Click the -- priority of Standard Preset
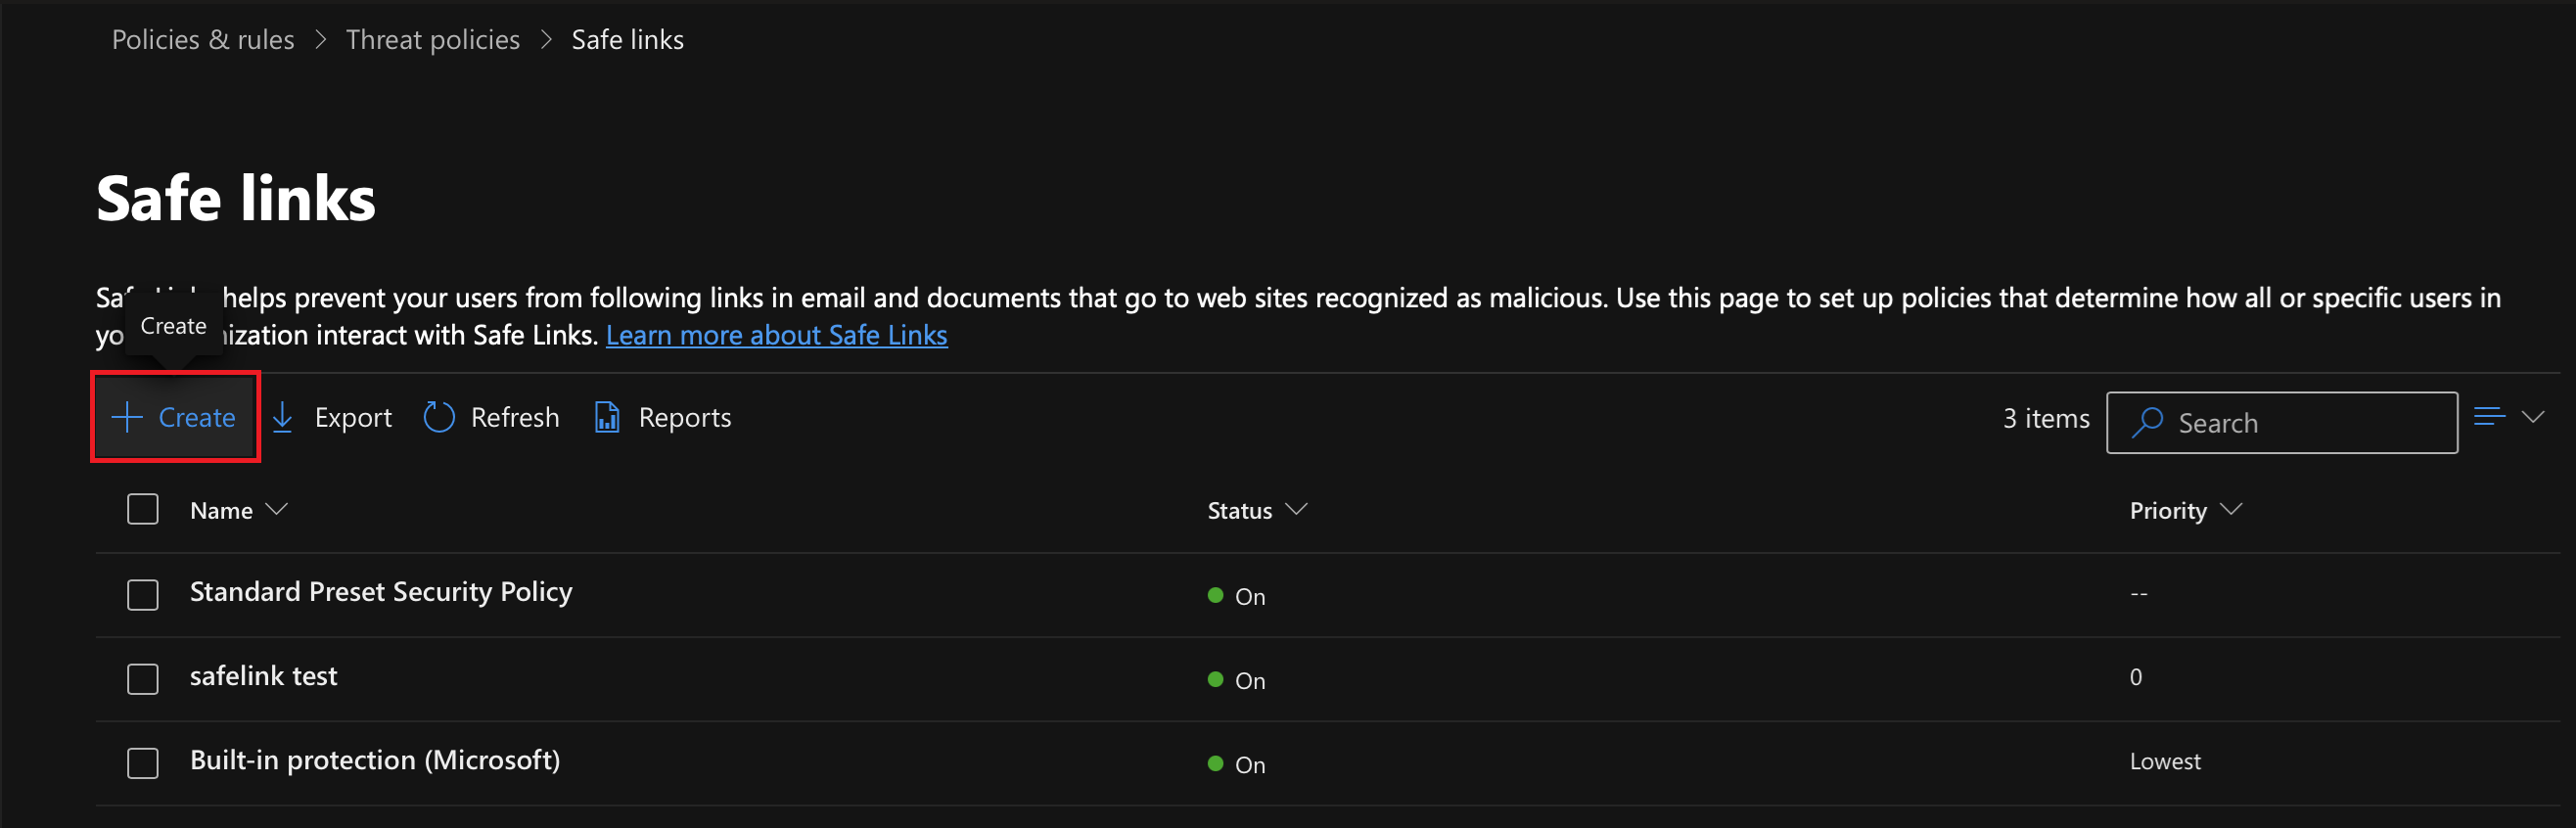The height and width of the screenshot is (828, 2576). click(2139, 594)
